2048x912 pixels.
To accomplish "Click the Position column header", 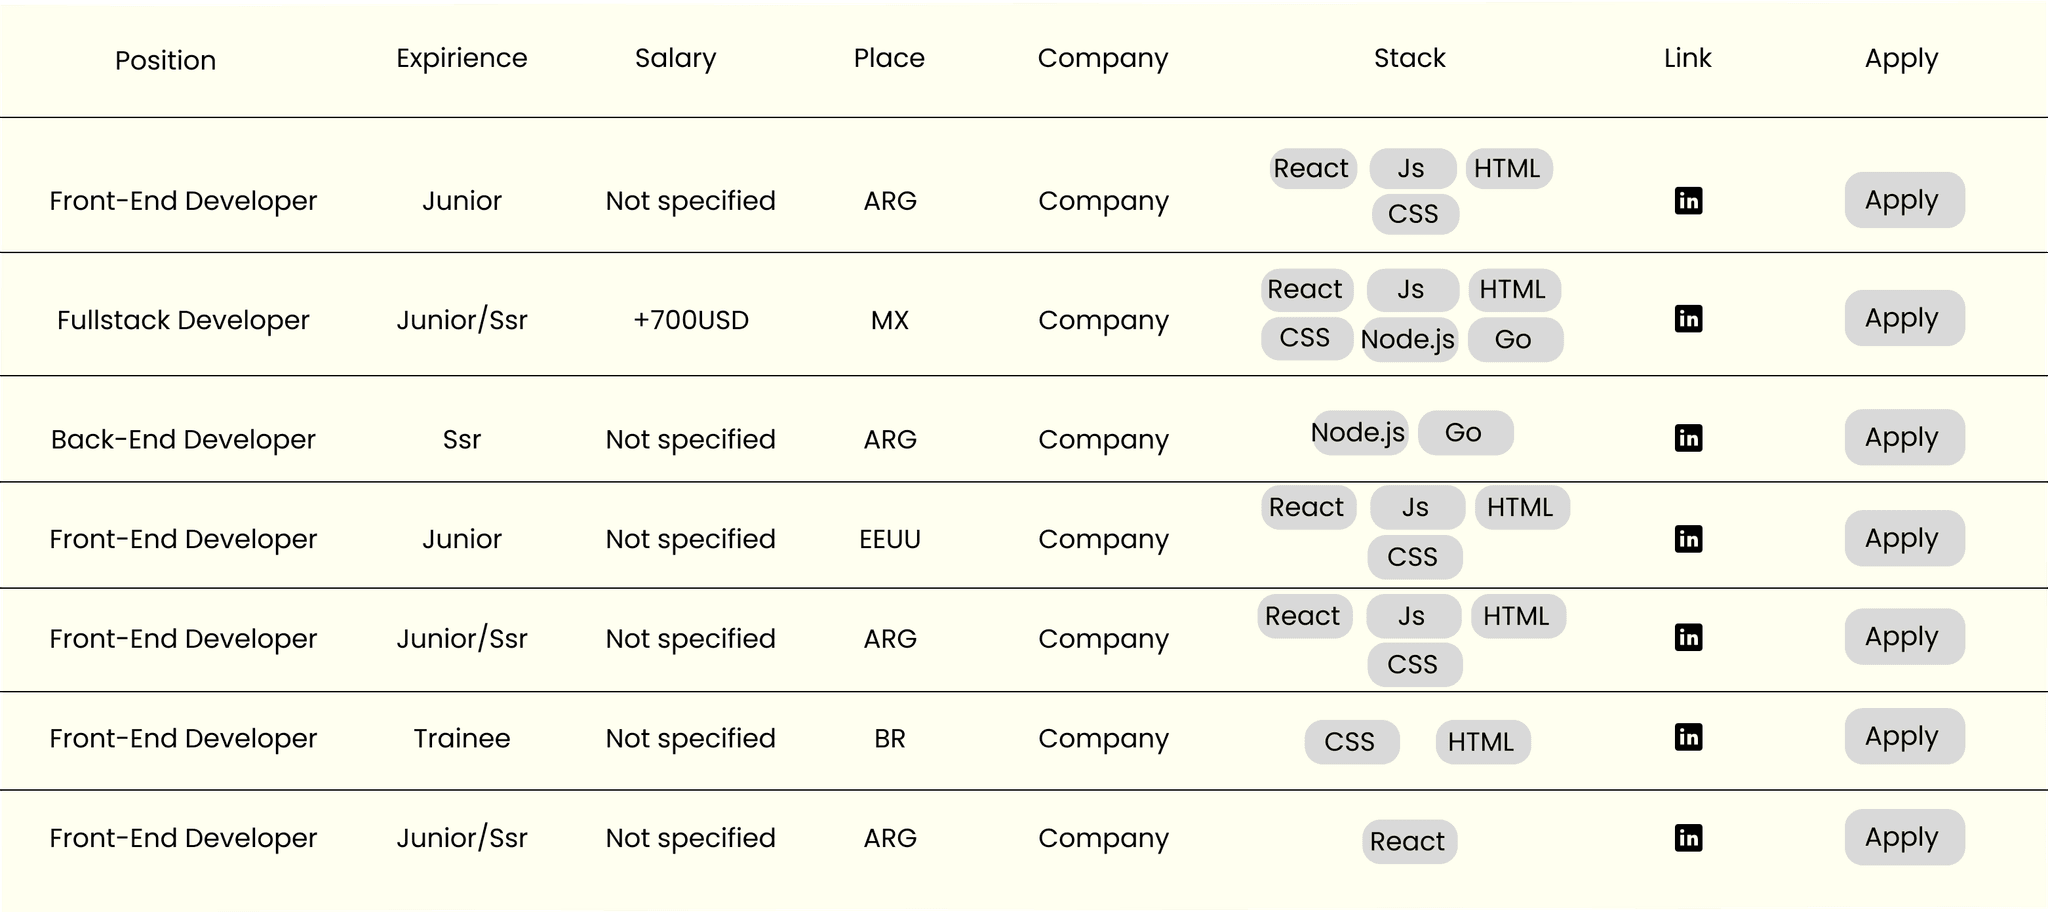I will pos(165,60).
